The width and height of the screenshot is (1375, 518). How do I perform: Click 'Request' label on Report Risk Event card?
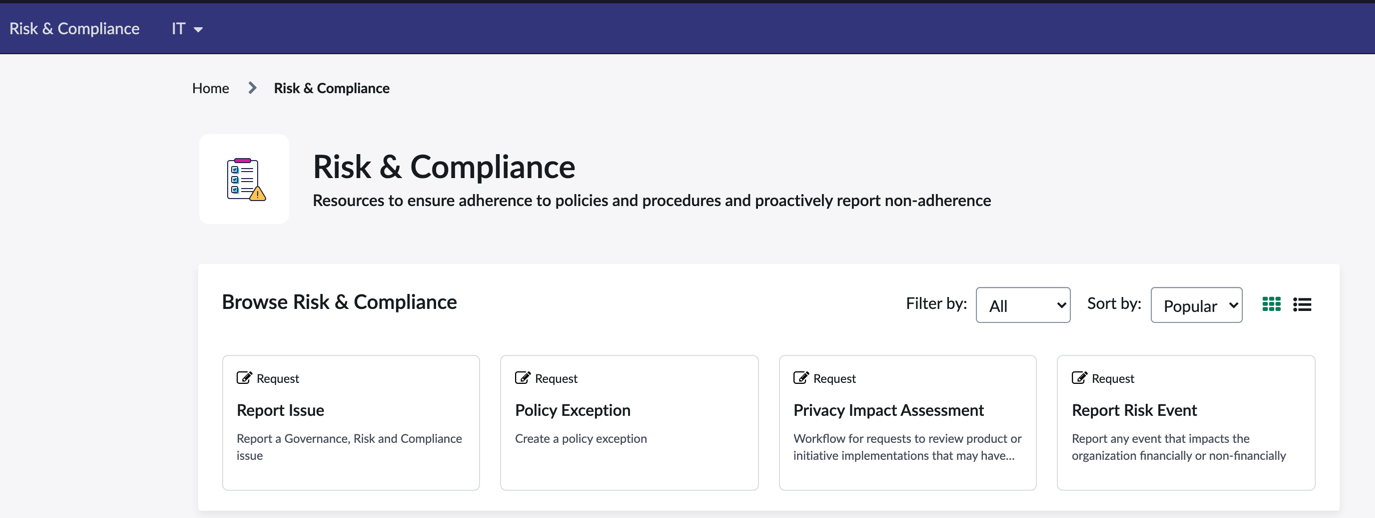pyautogui.click(x=1113, y=378)
